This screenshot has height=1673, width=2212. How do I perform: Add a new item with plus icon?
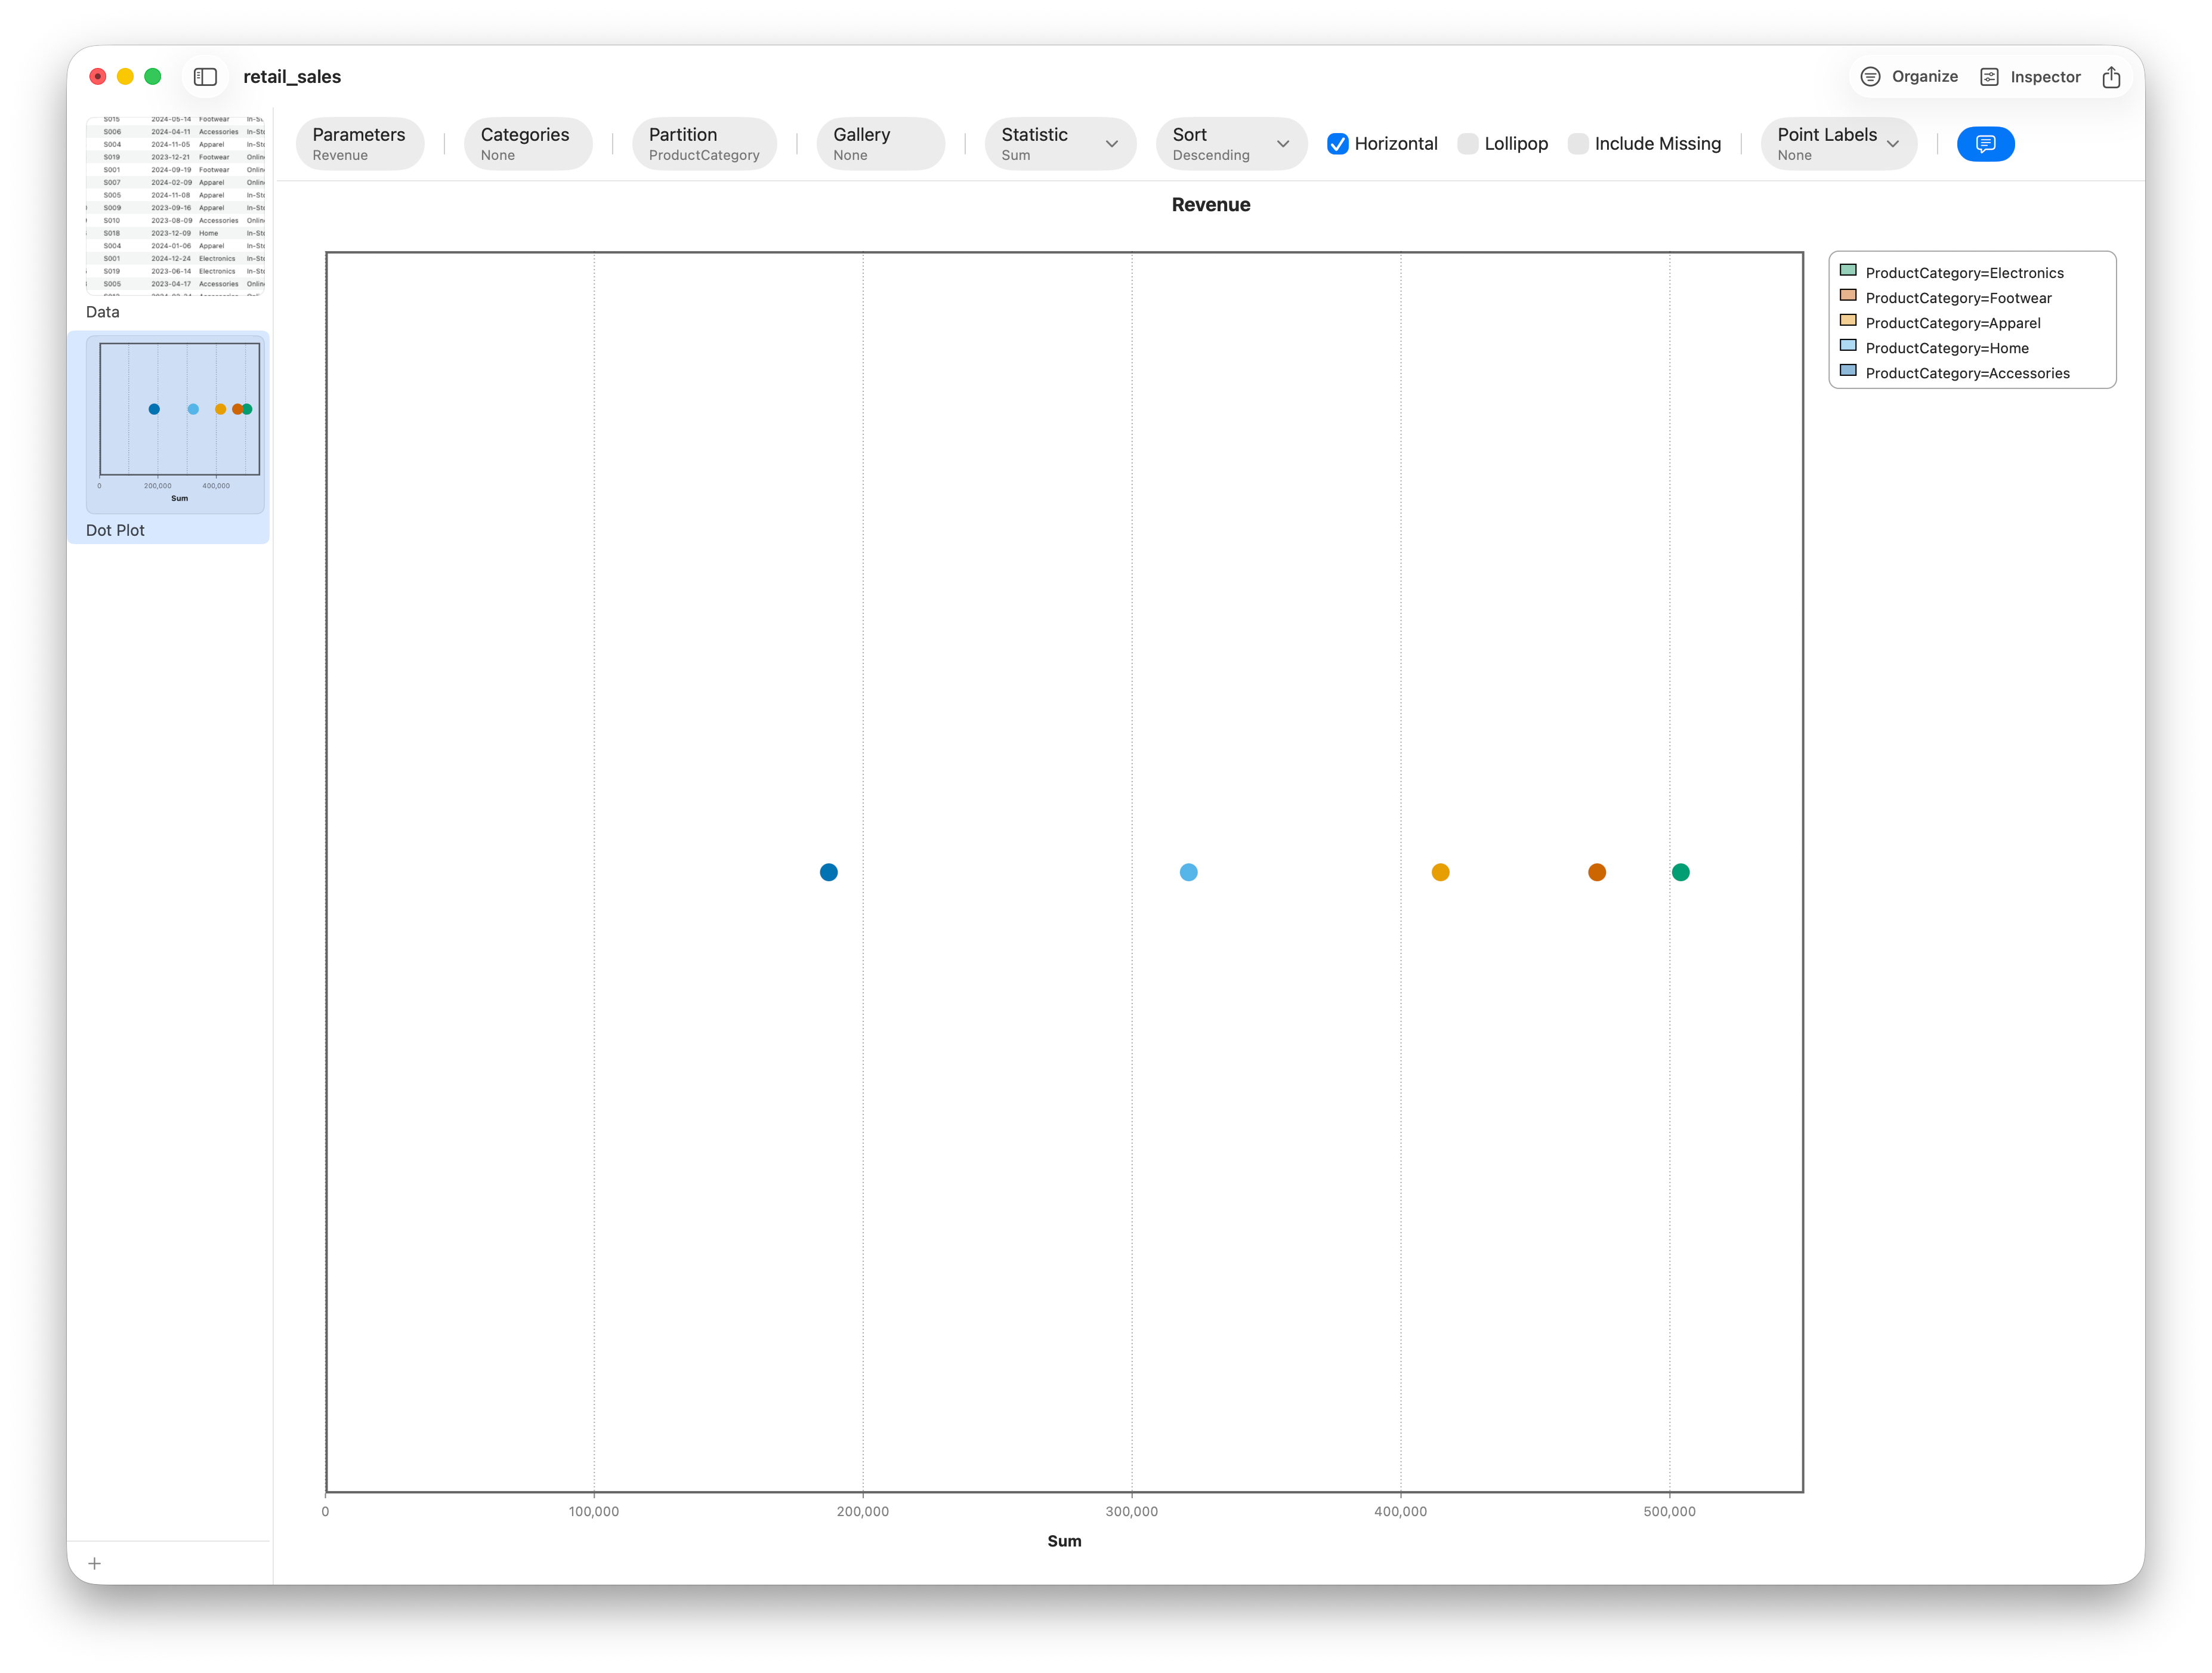[95, 1563]
